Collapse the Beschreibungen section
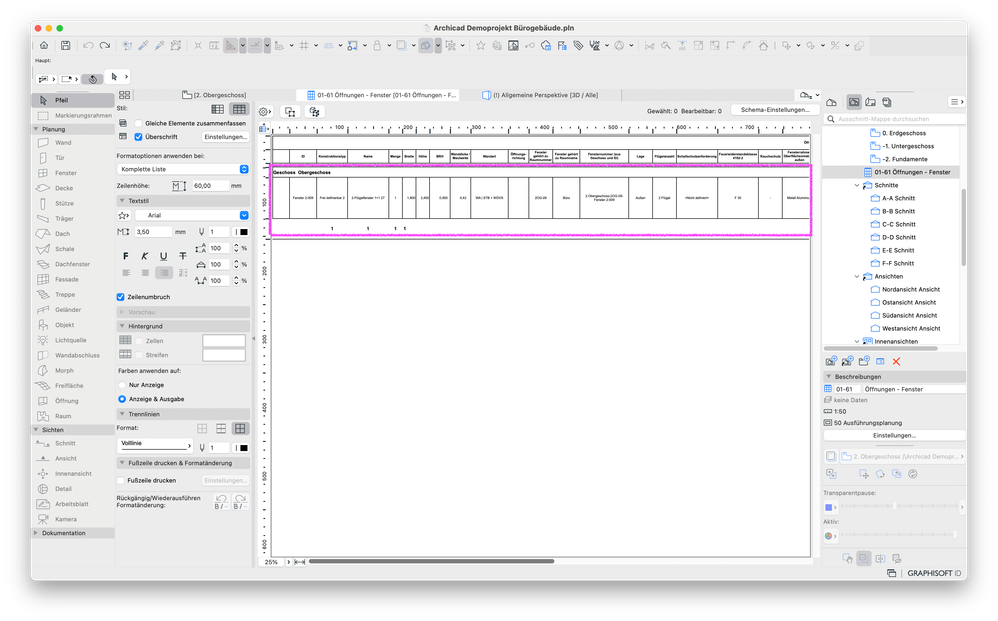The image size is (998, 621). pos(829,377)
